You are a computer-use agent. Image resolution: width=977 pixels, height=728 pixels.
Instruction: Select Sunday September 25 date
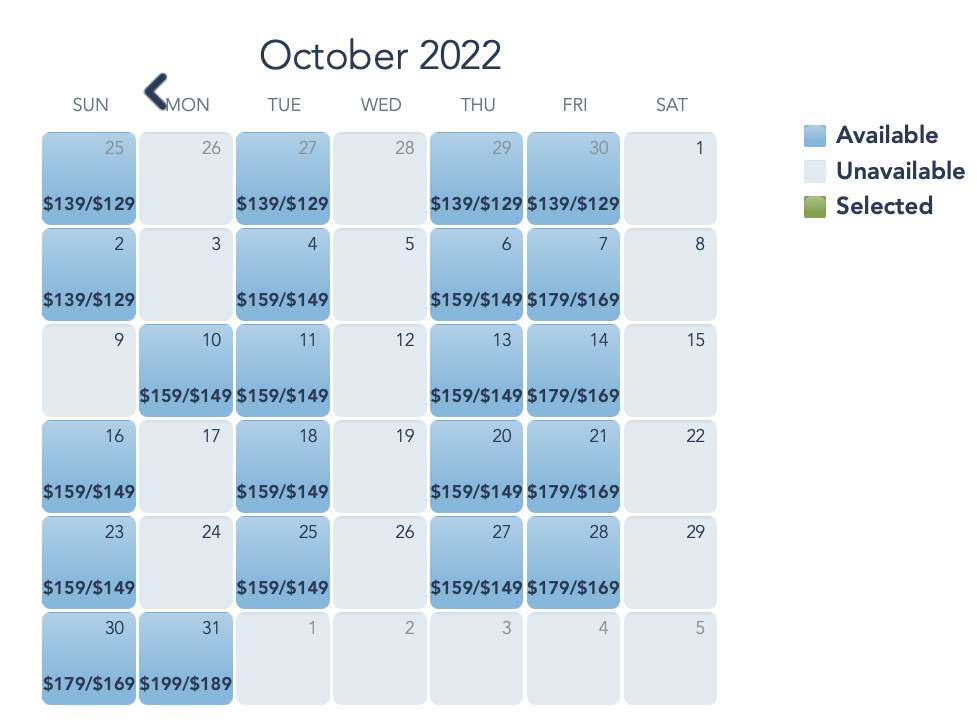pyautogui.click(x=90, y=178)
